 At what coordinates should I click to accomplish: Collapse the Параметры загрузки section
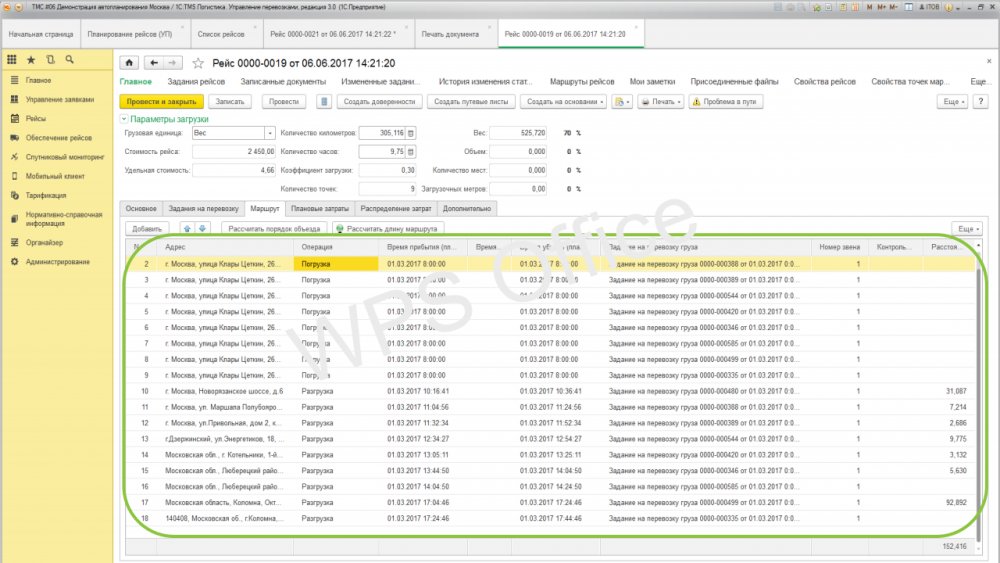(124, 118)
